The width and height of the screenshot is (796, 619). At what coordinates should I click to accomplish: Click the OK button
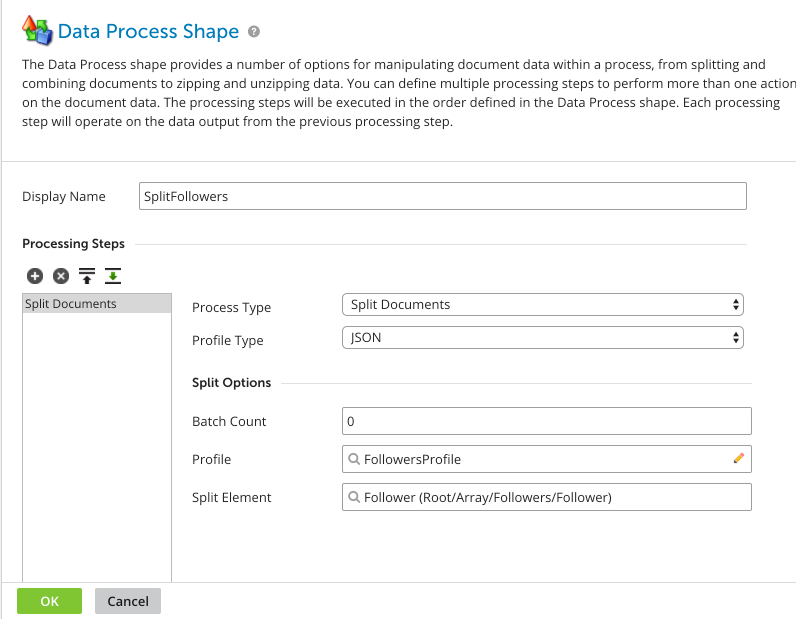(49, 601)
